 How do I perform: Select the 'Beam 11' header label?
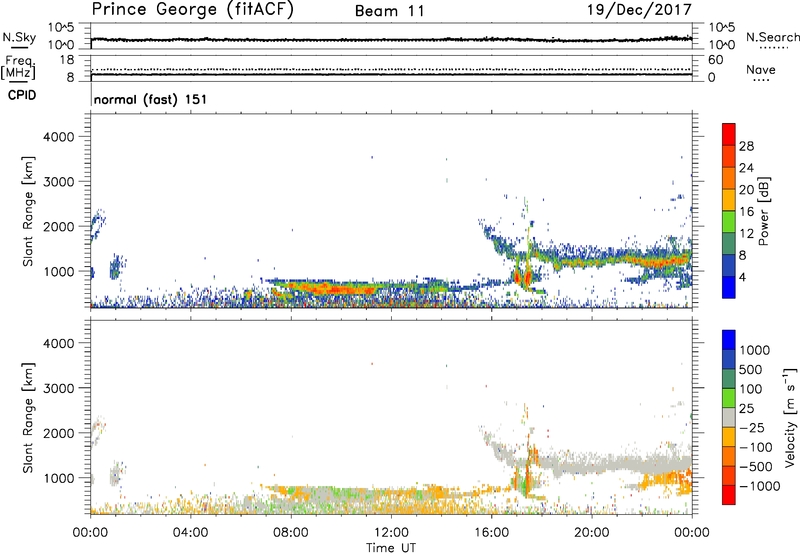[390, 11]
